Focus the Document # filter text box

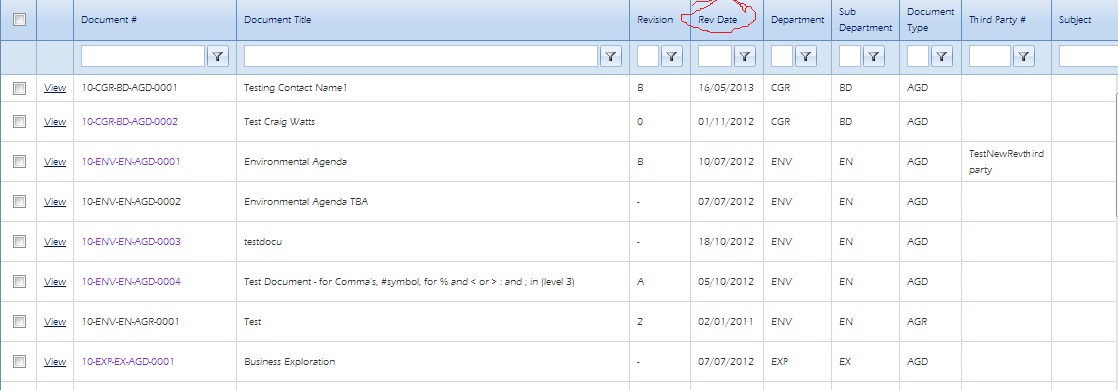click(x=143, y=56)
